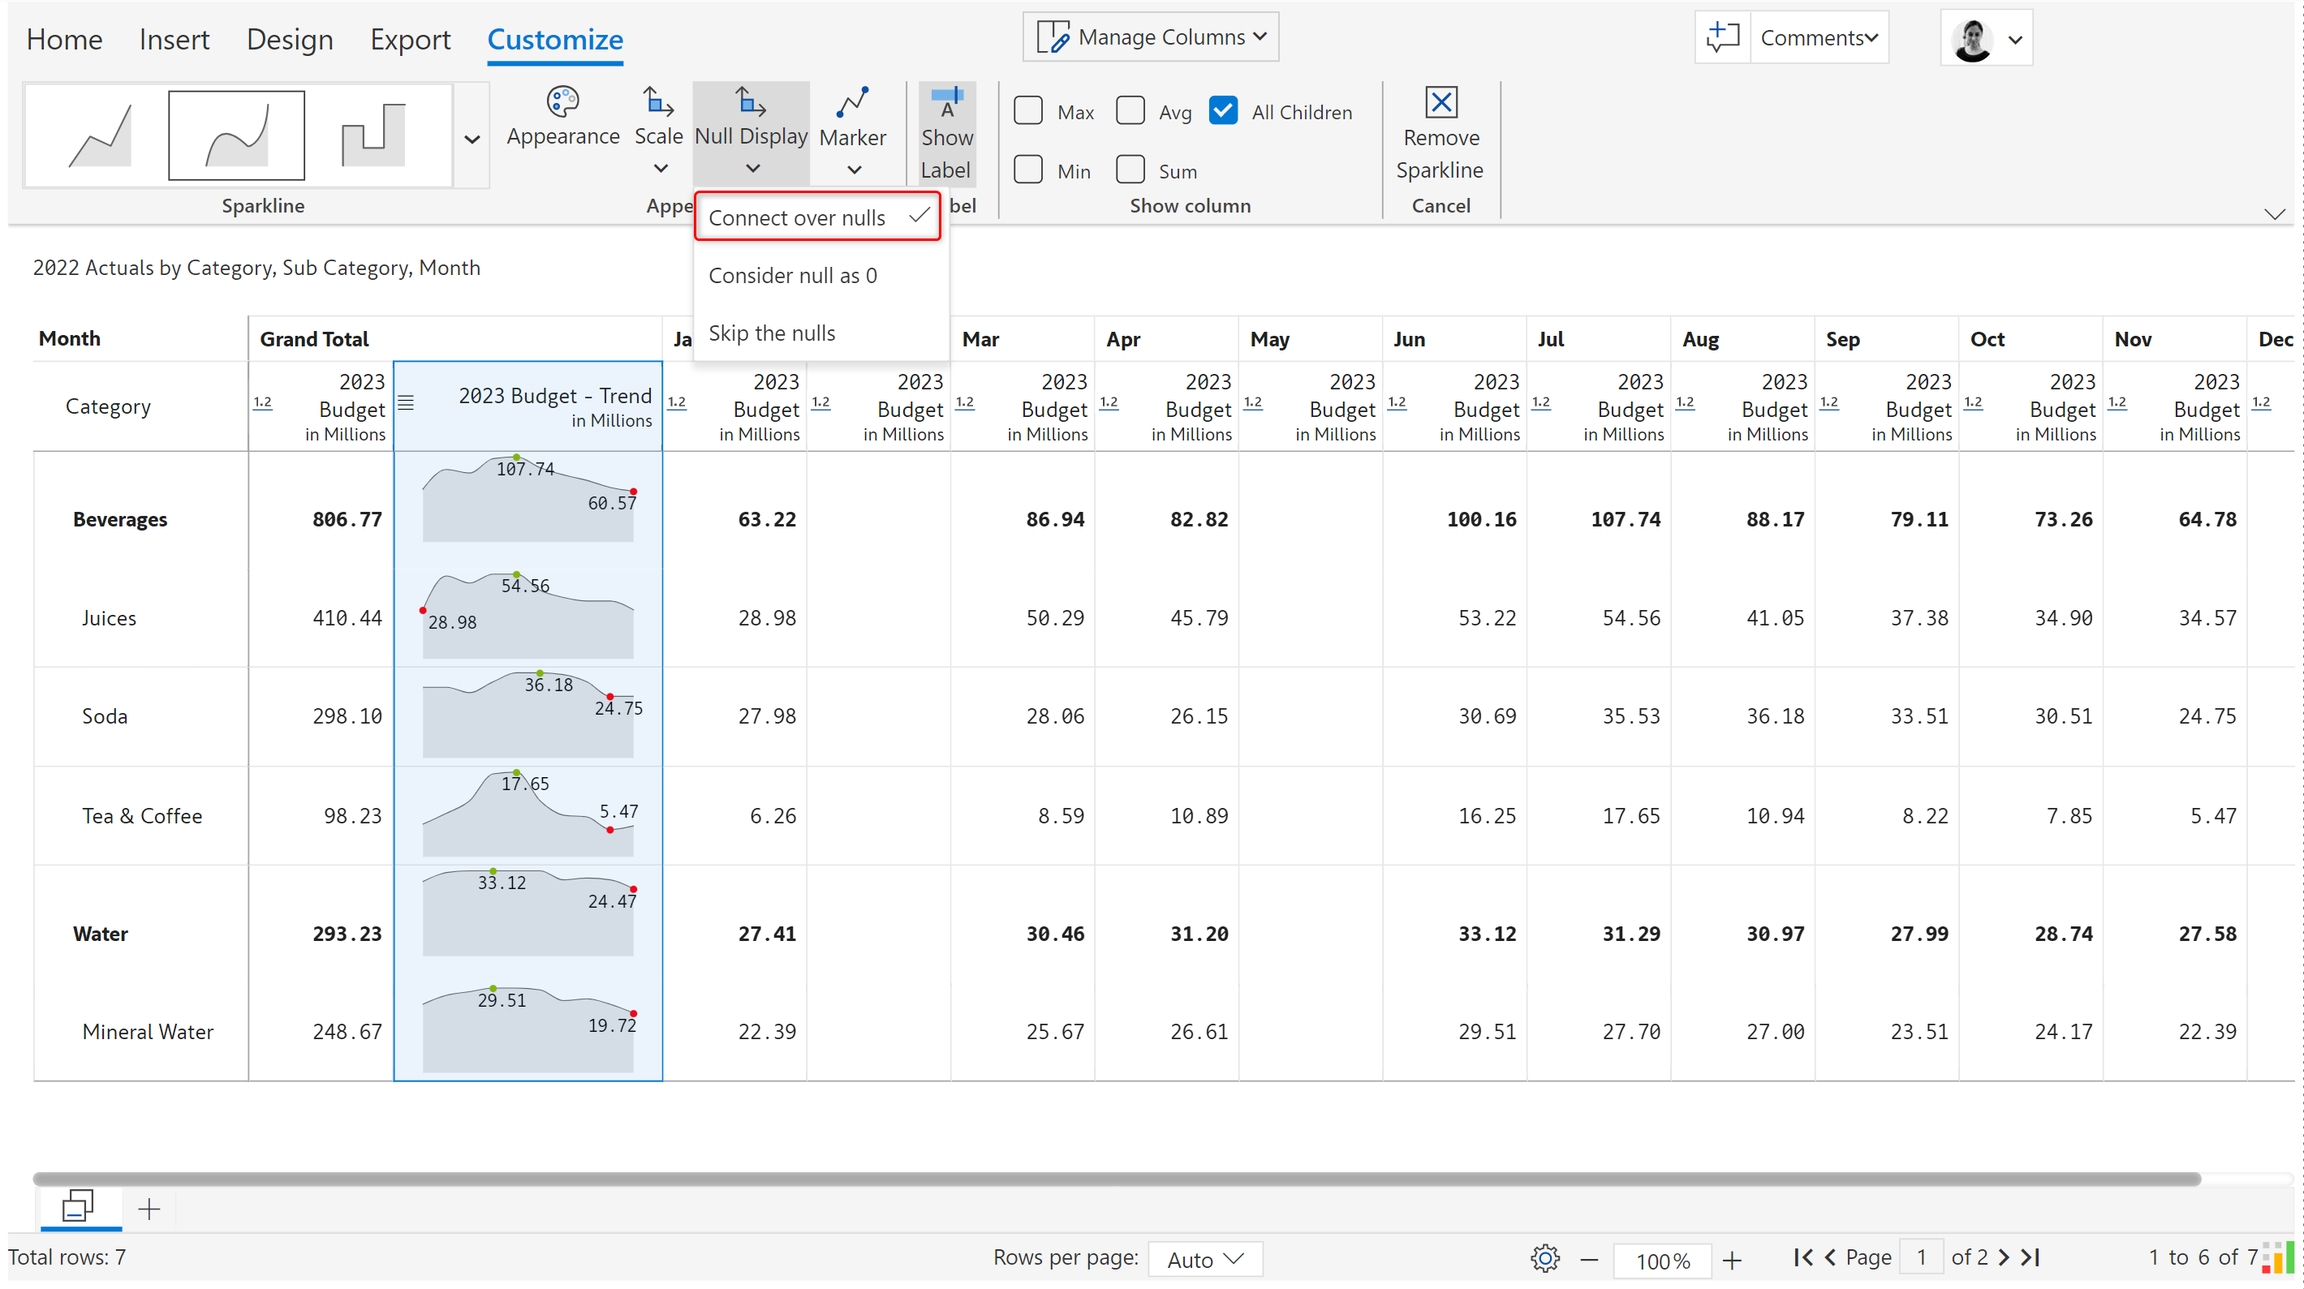Viewport: 2304px width, 1289px height.
Task: Open the Marker options button
Action: click(x=852, y=131)
